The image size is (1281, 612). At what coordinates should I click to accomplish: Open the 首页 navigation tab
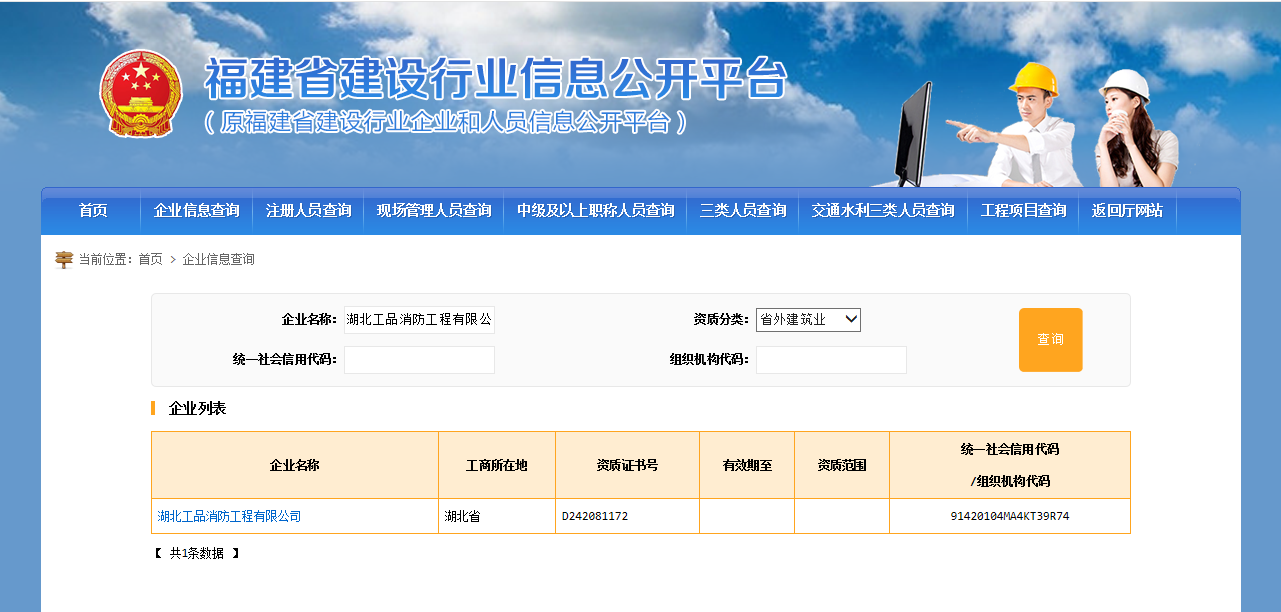(93, 211)
